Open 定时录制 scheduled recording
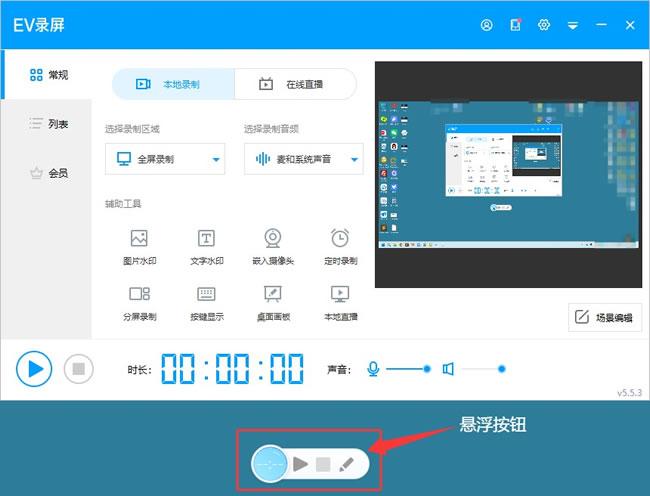This screenshot has width=650, height=496. tap(340, 247)
